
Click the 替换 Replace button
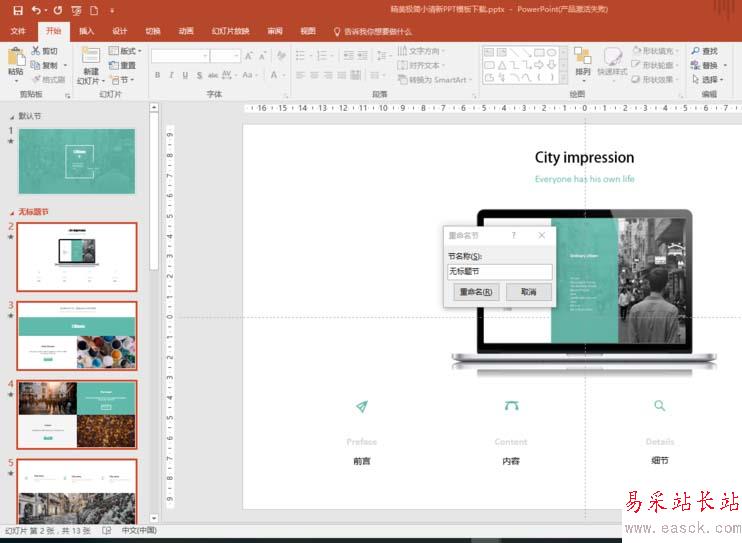(705, 65)
